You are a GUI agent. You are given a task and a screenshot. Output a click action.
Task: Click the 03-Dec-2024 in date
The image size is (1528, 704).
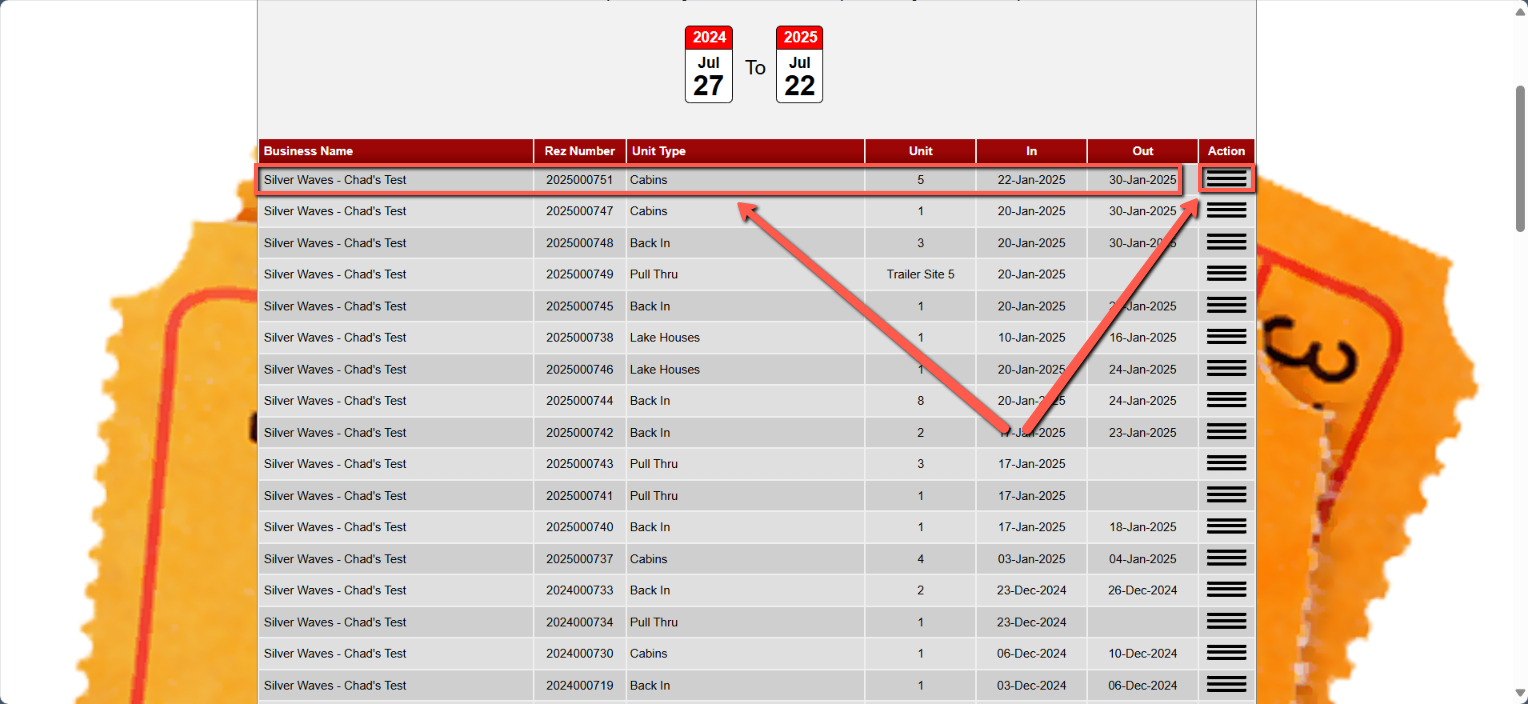[x=1032, y=685]
